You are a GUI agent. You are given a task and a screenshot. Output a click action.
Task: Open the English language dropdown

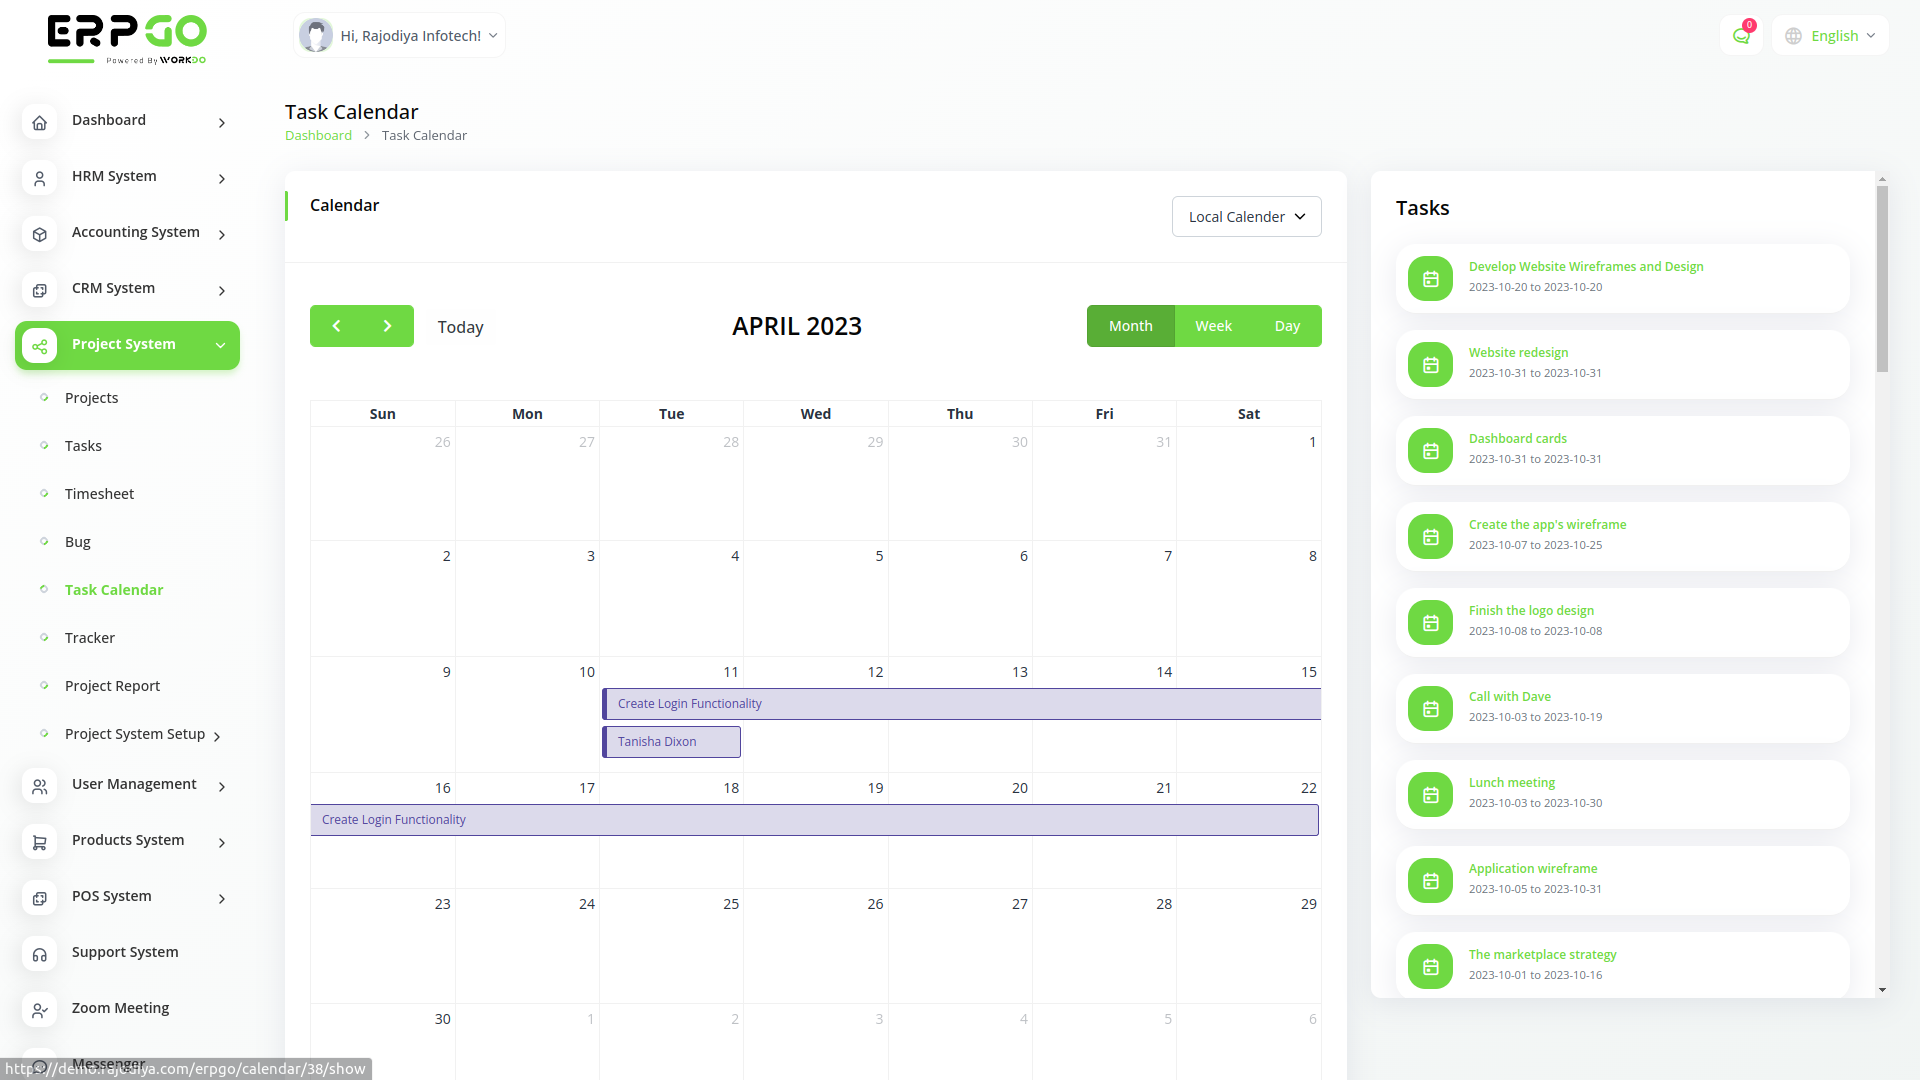click(1829, 35)
